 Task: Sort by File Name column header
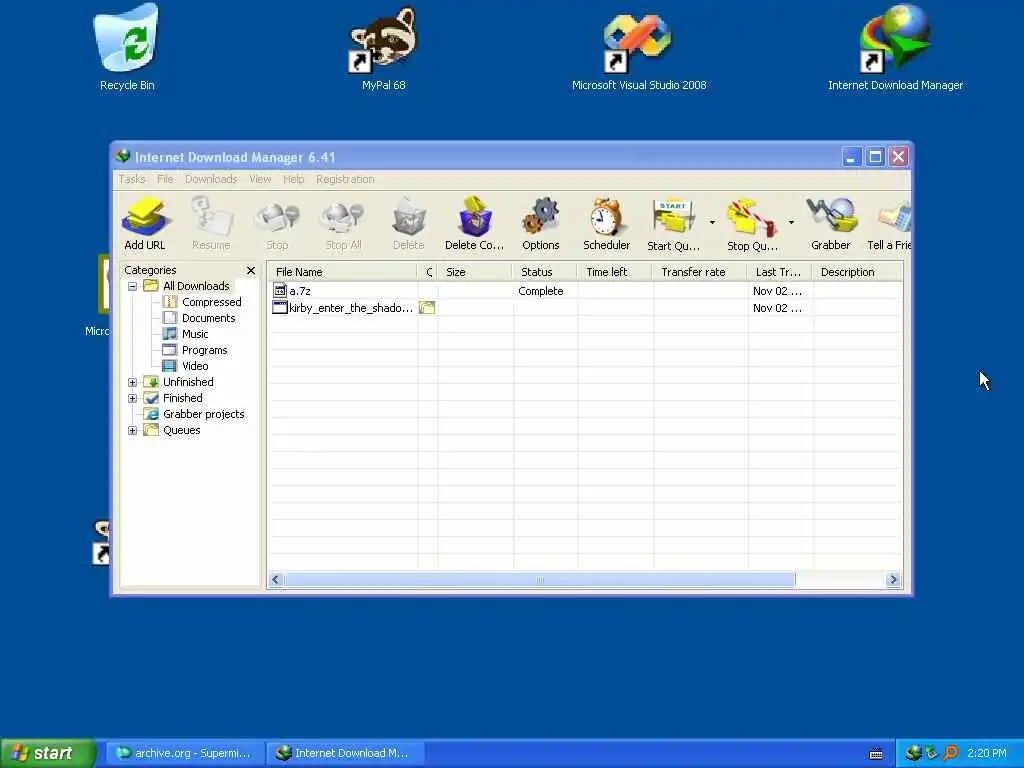point(342,272)
